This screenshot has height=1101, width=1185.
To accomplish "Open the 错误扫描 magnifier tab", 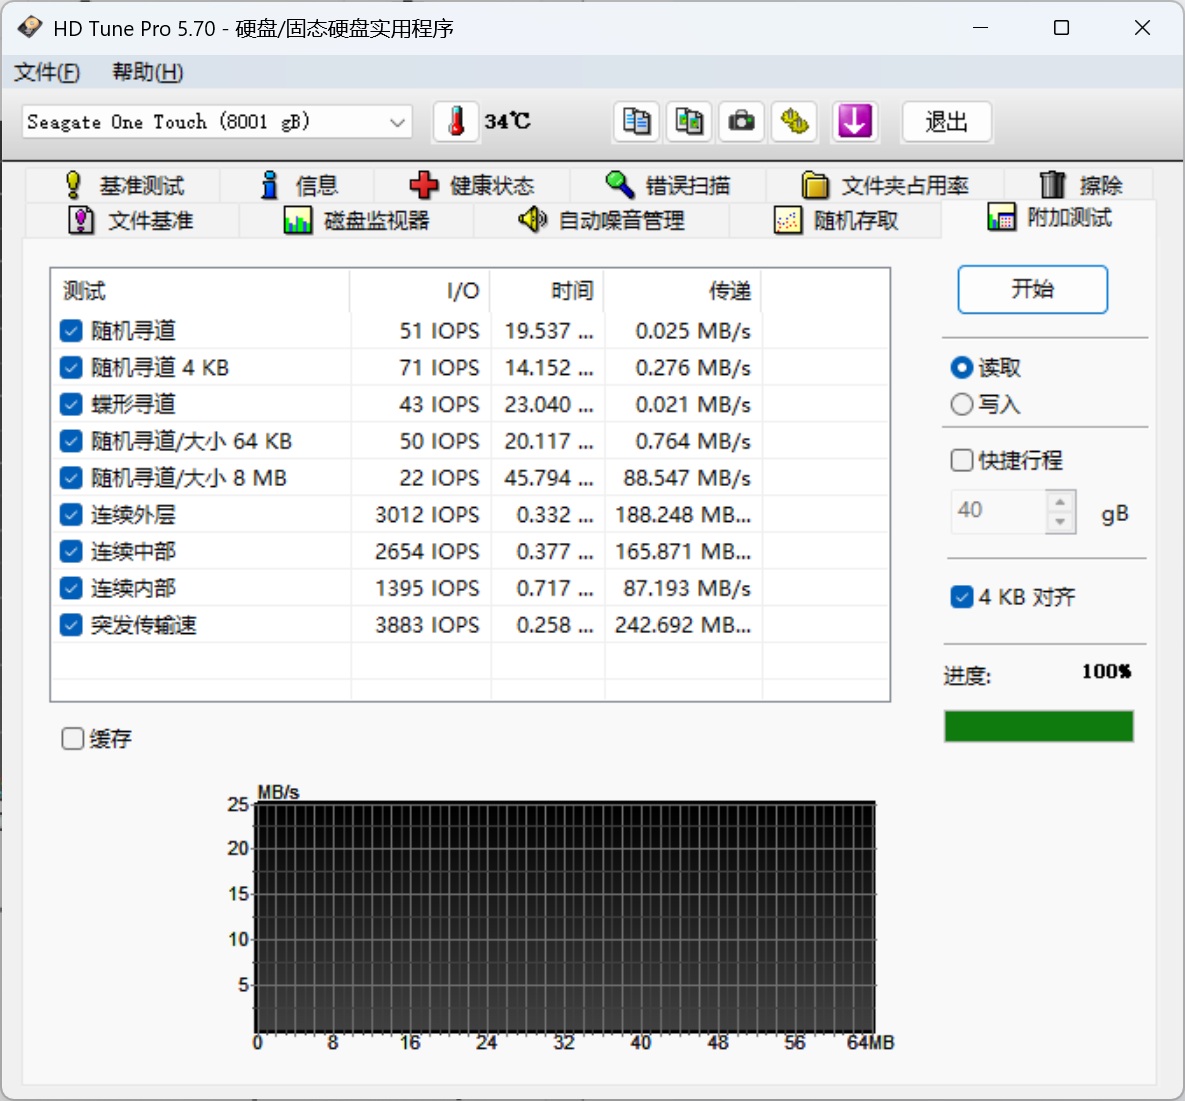I will tap(667, 185).
